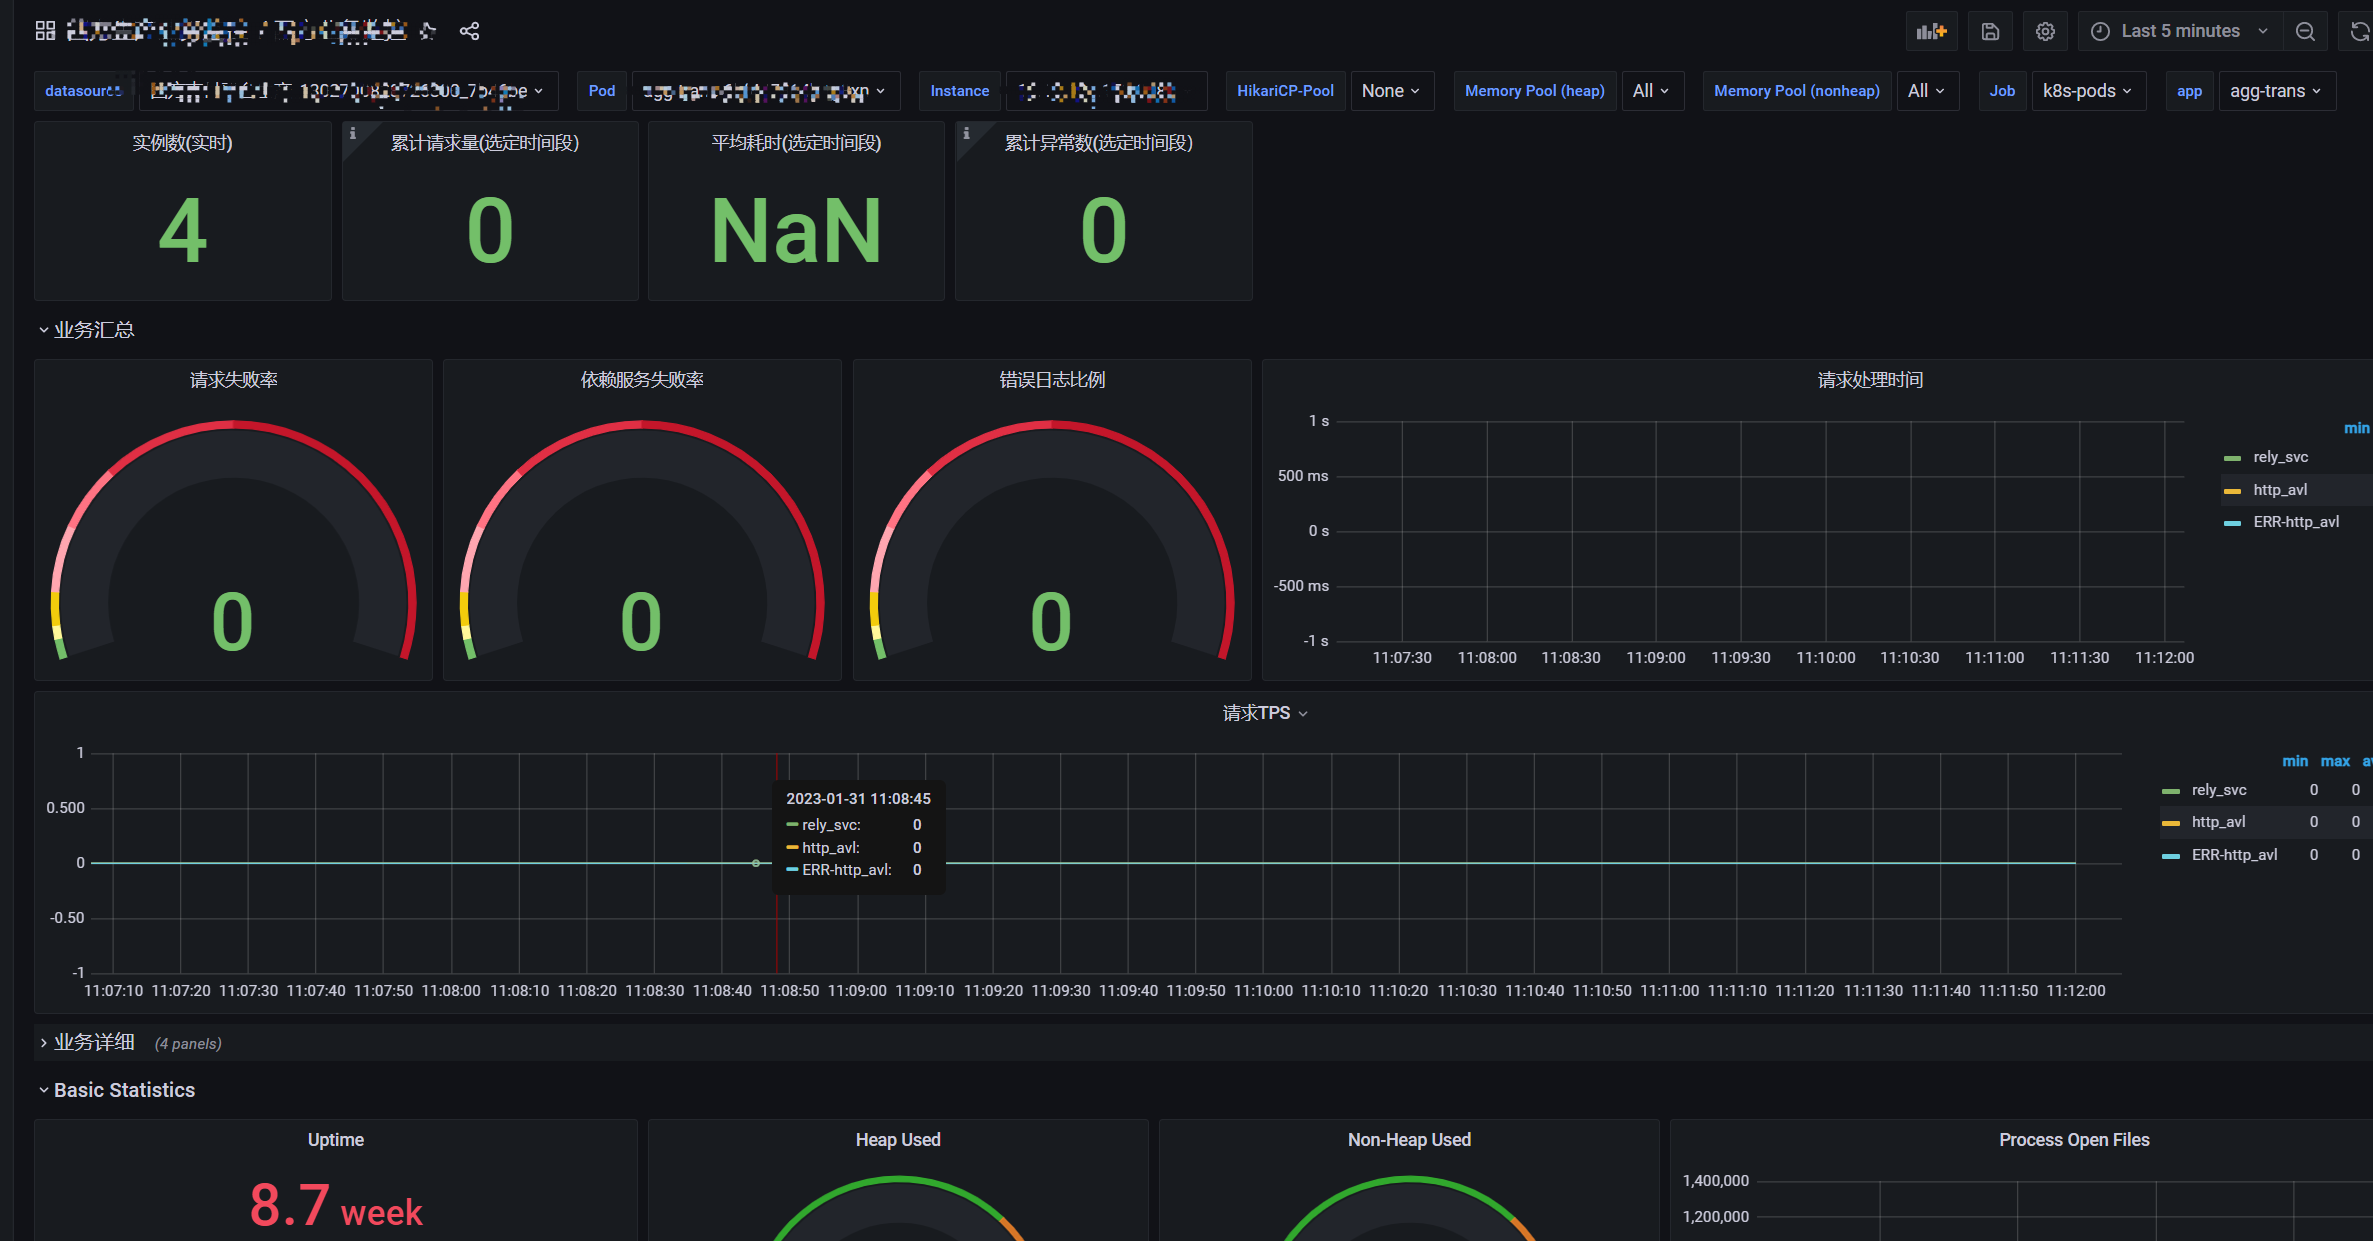The width and height of the screenshot is (2373, 1241).
Task: Click the share dashboard icon
Action: tap(469, 31)
